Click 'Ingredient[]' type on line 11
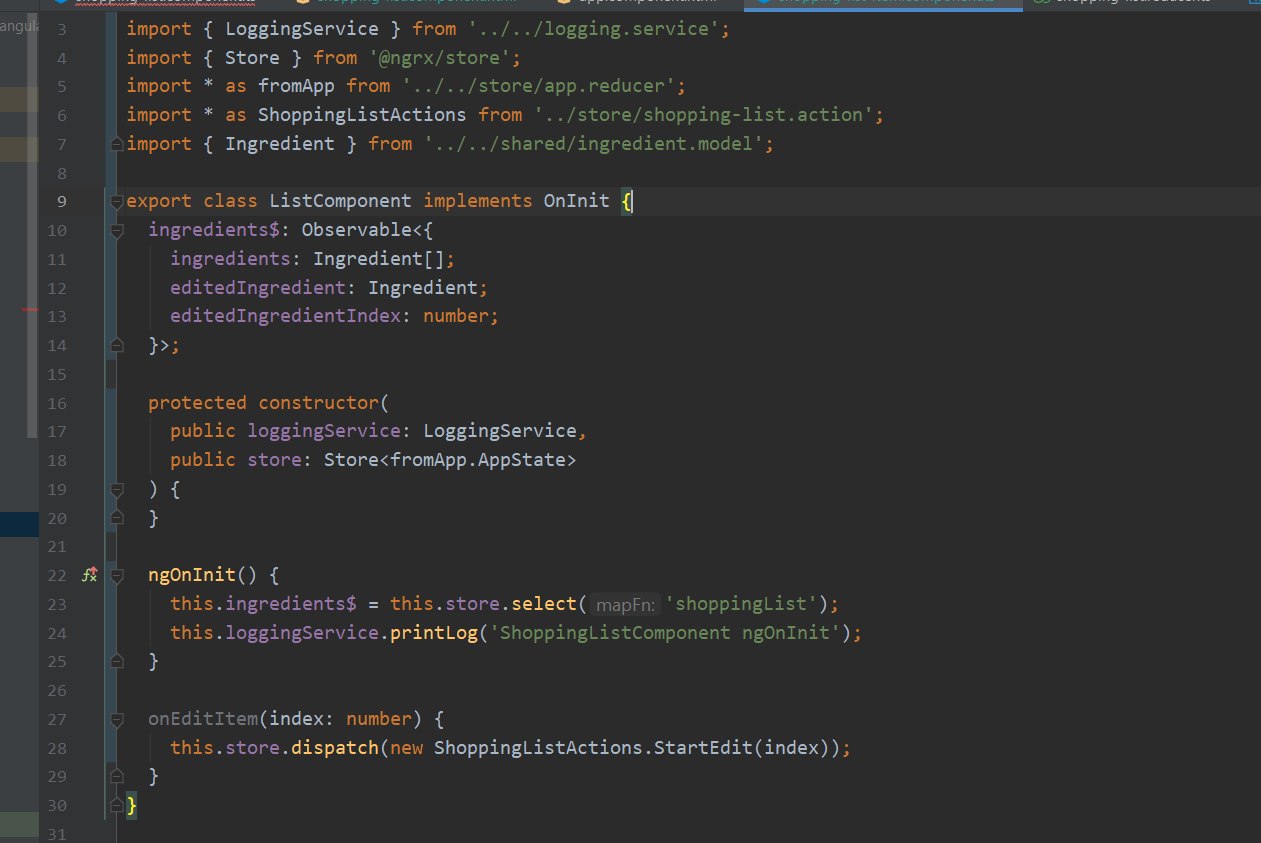 click(379, 259)
